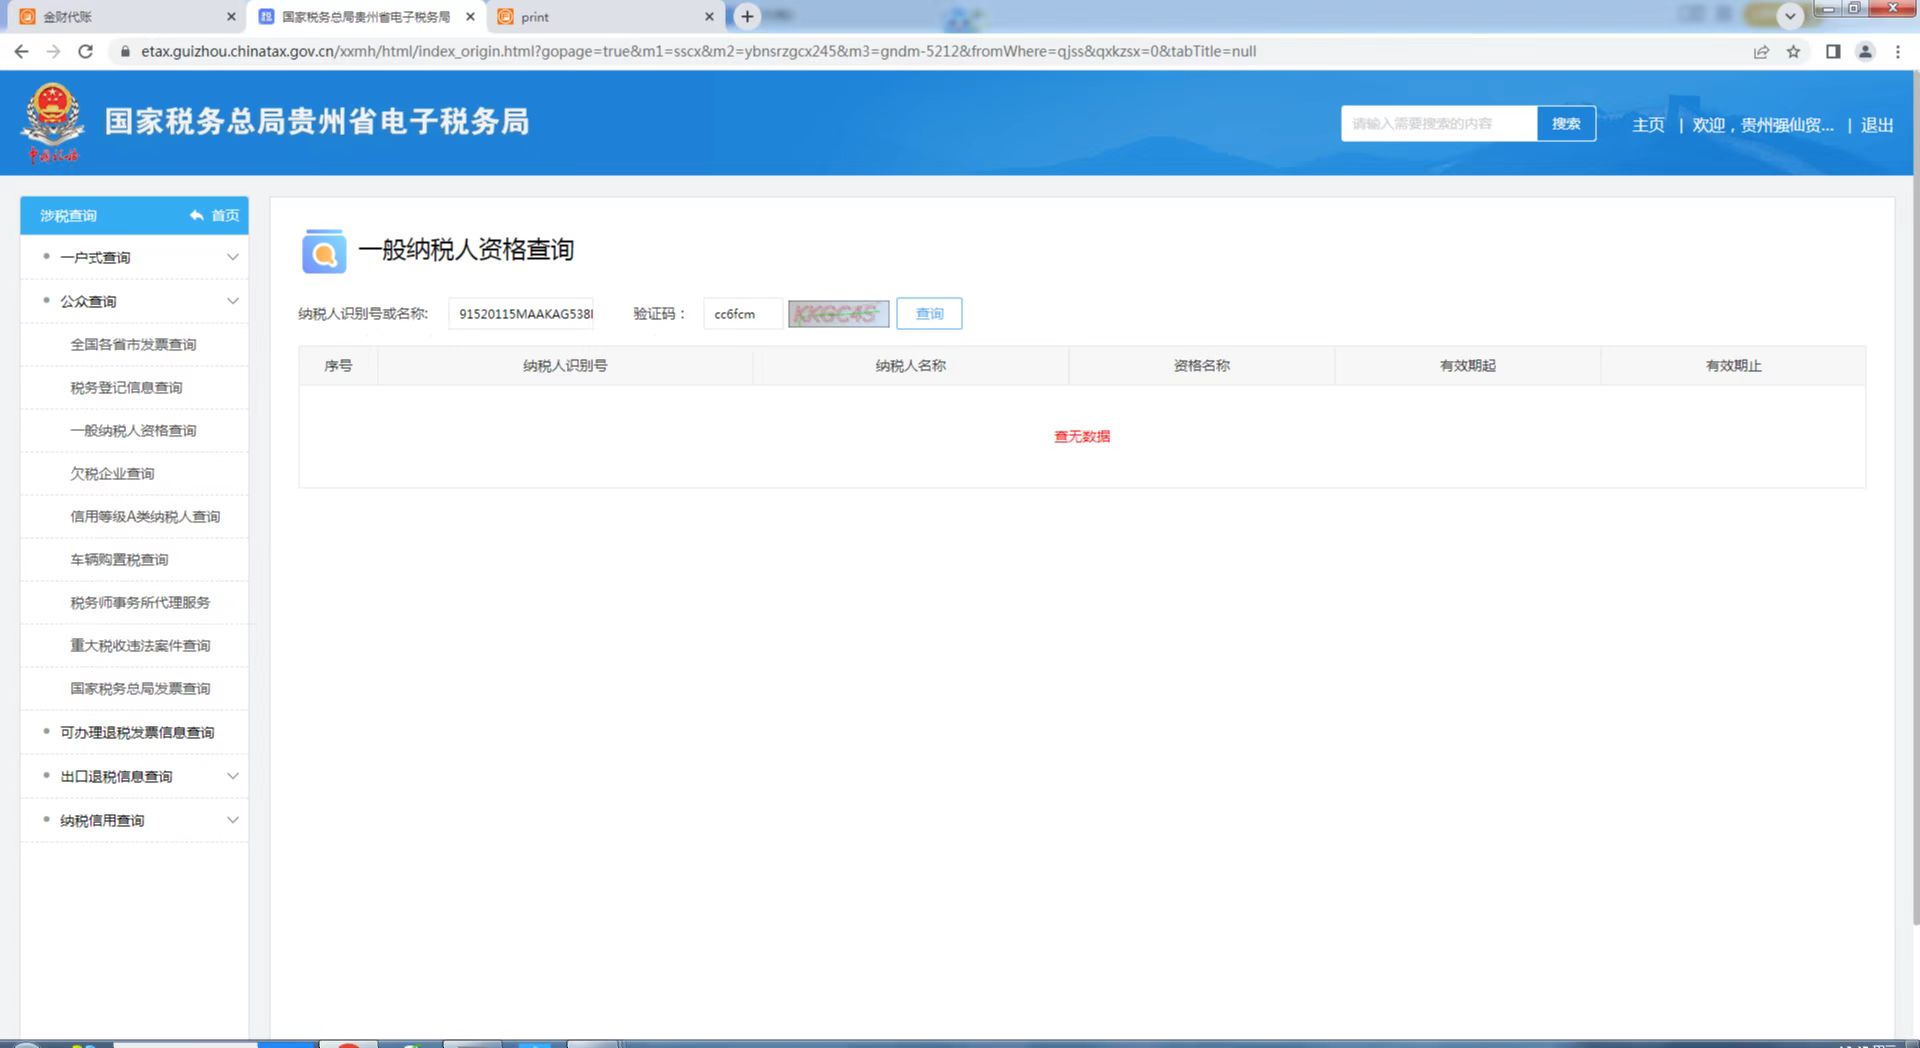Image resolution: width=1920 pixels, height=1048 pixels.
Task: Toggle the browser side panel icon
Action: click(x=1833, y=51)
